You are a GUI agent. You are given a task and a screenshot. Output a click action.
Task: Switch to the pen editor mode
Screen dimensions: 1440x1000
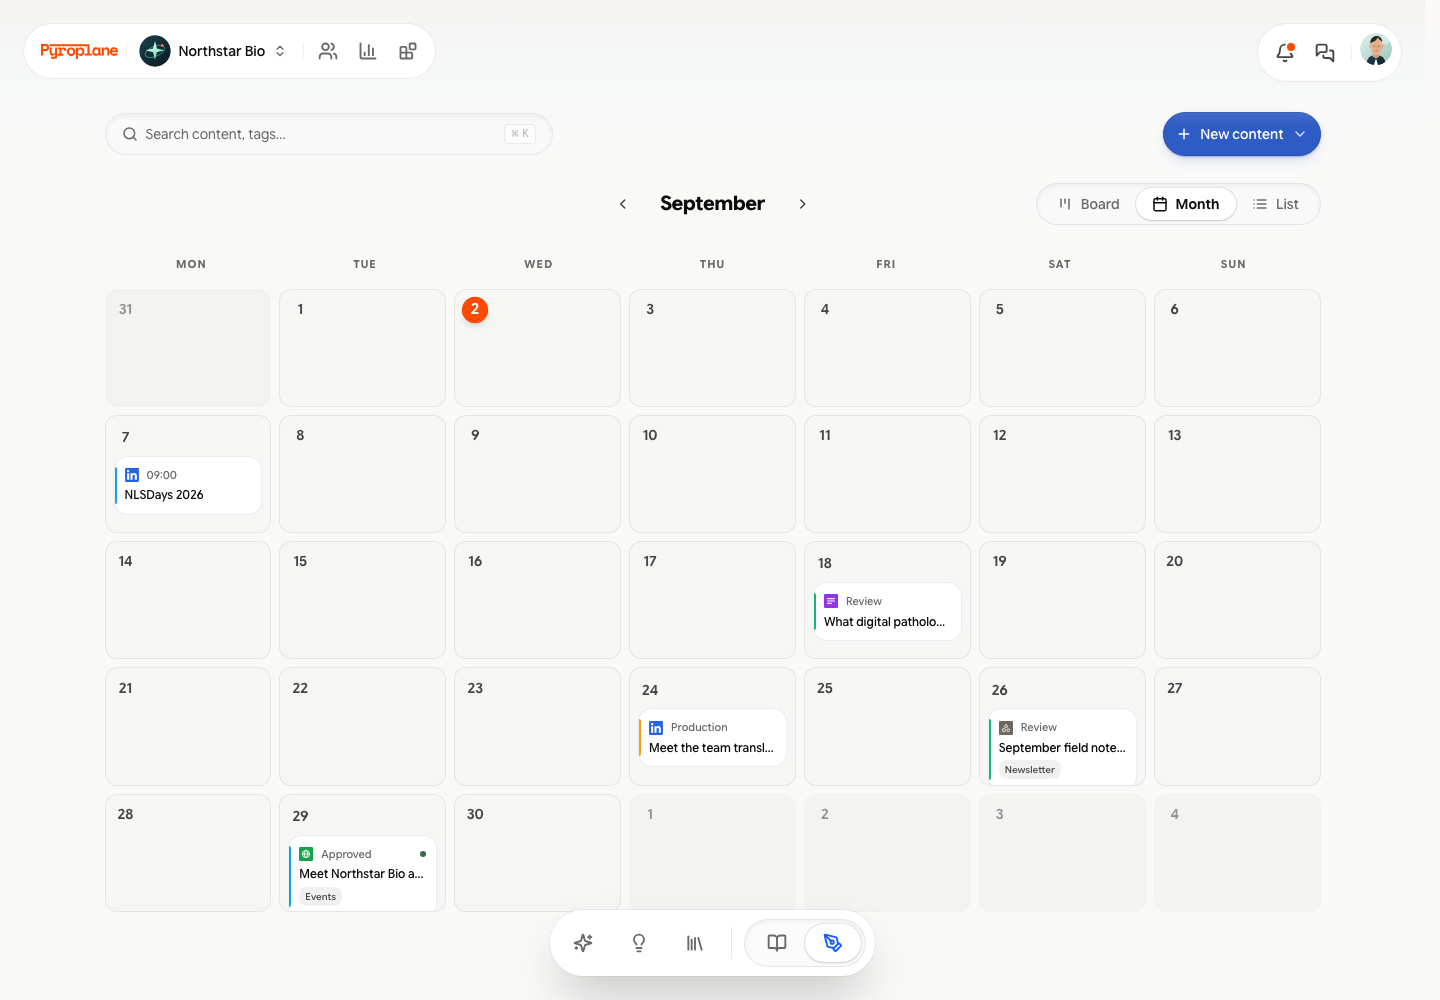[833, 943]
